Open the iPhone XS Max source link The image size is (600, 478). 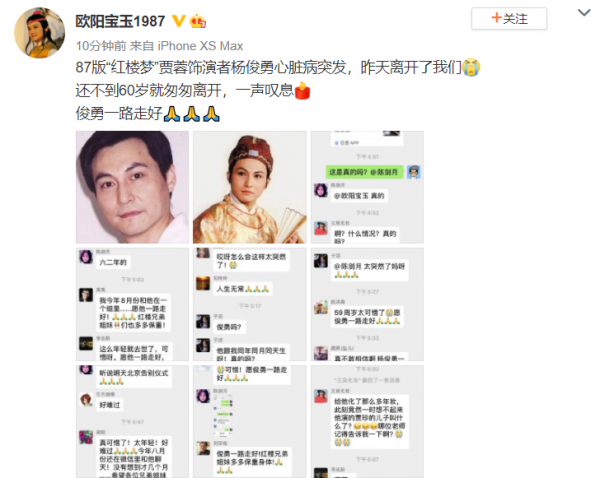tap(201, 46)
